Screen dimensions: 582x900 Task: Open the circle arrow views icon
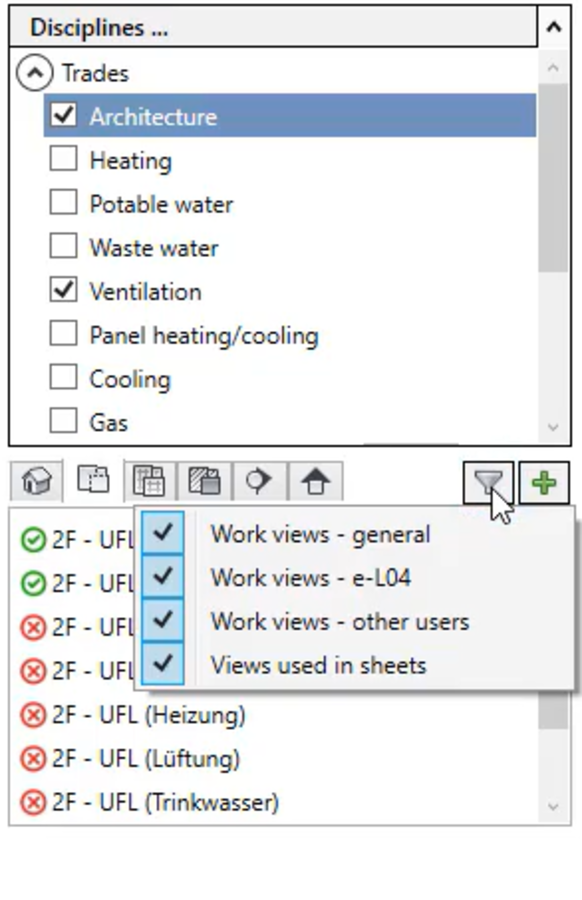click(259, 481)
